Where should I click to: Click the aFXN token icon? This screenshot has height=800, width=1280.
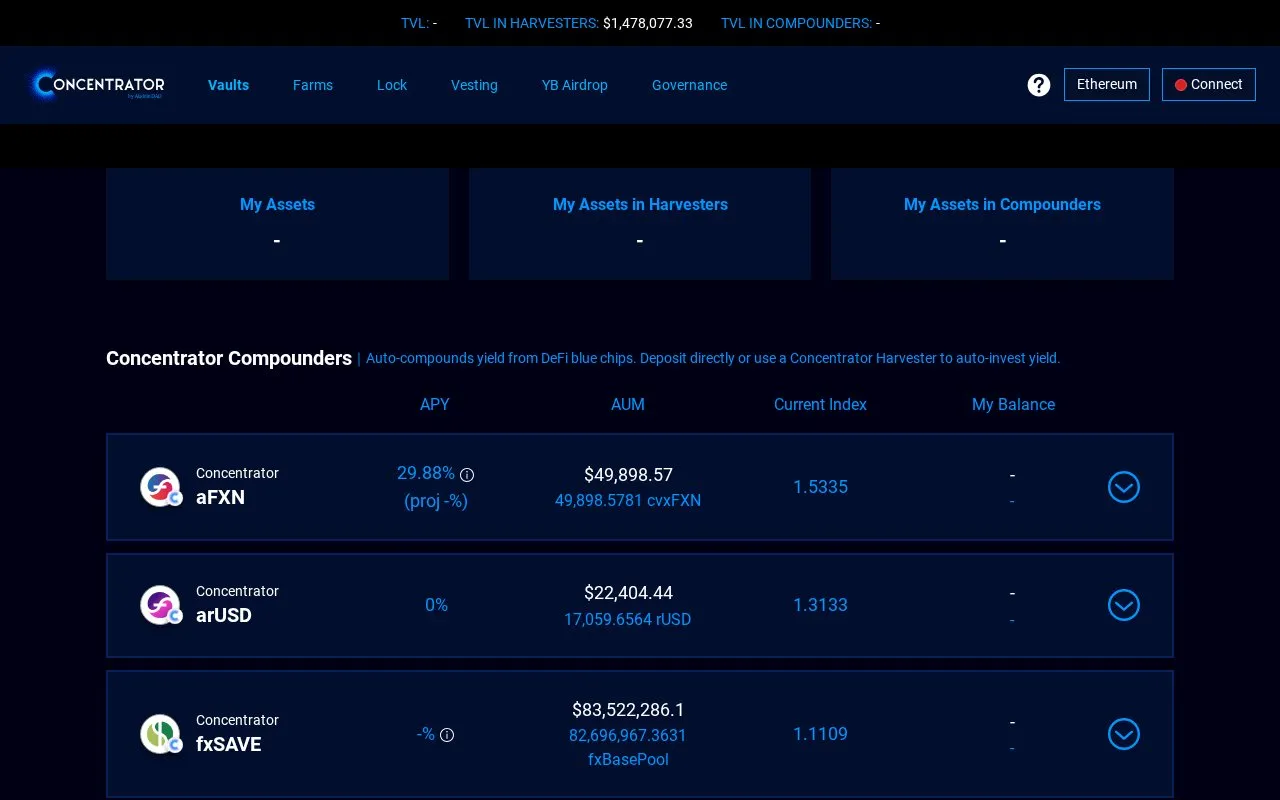click(160, 487)
